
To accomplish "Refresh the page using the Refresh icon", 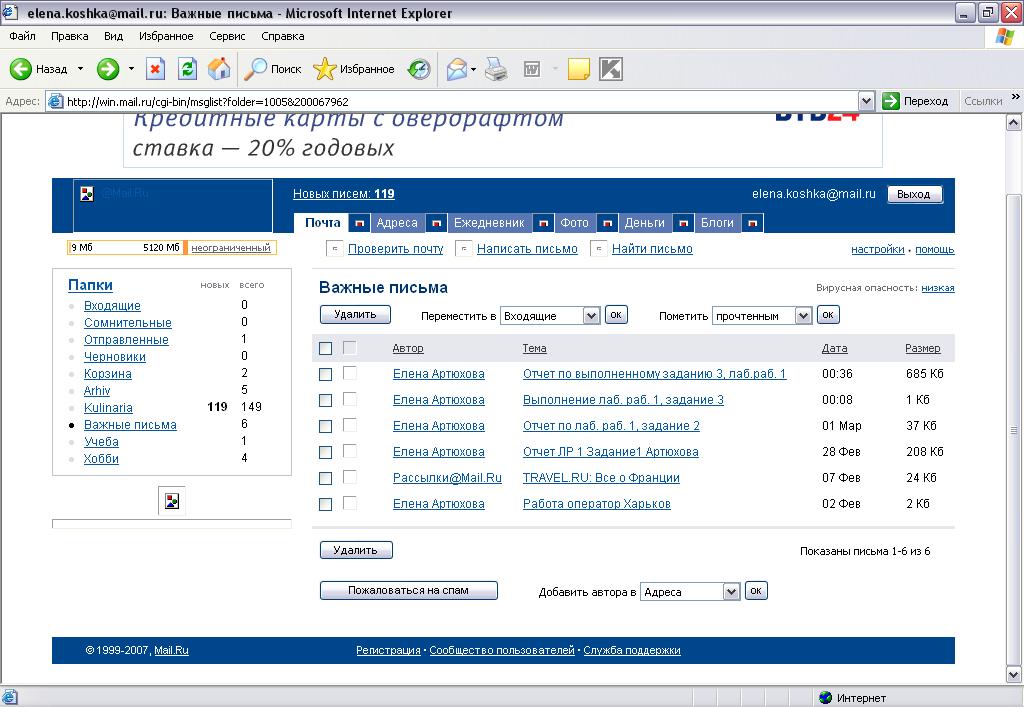I will [187, 69].
